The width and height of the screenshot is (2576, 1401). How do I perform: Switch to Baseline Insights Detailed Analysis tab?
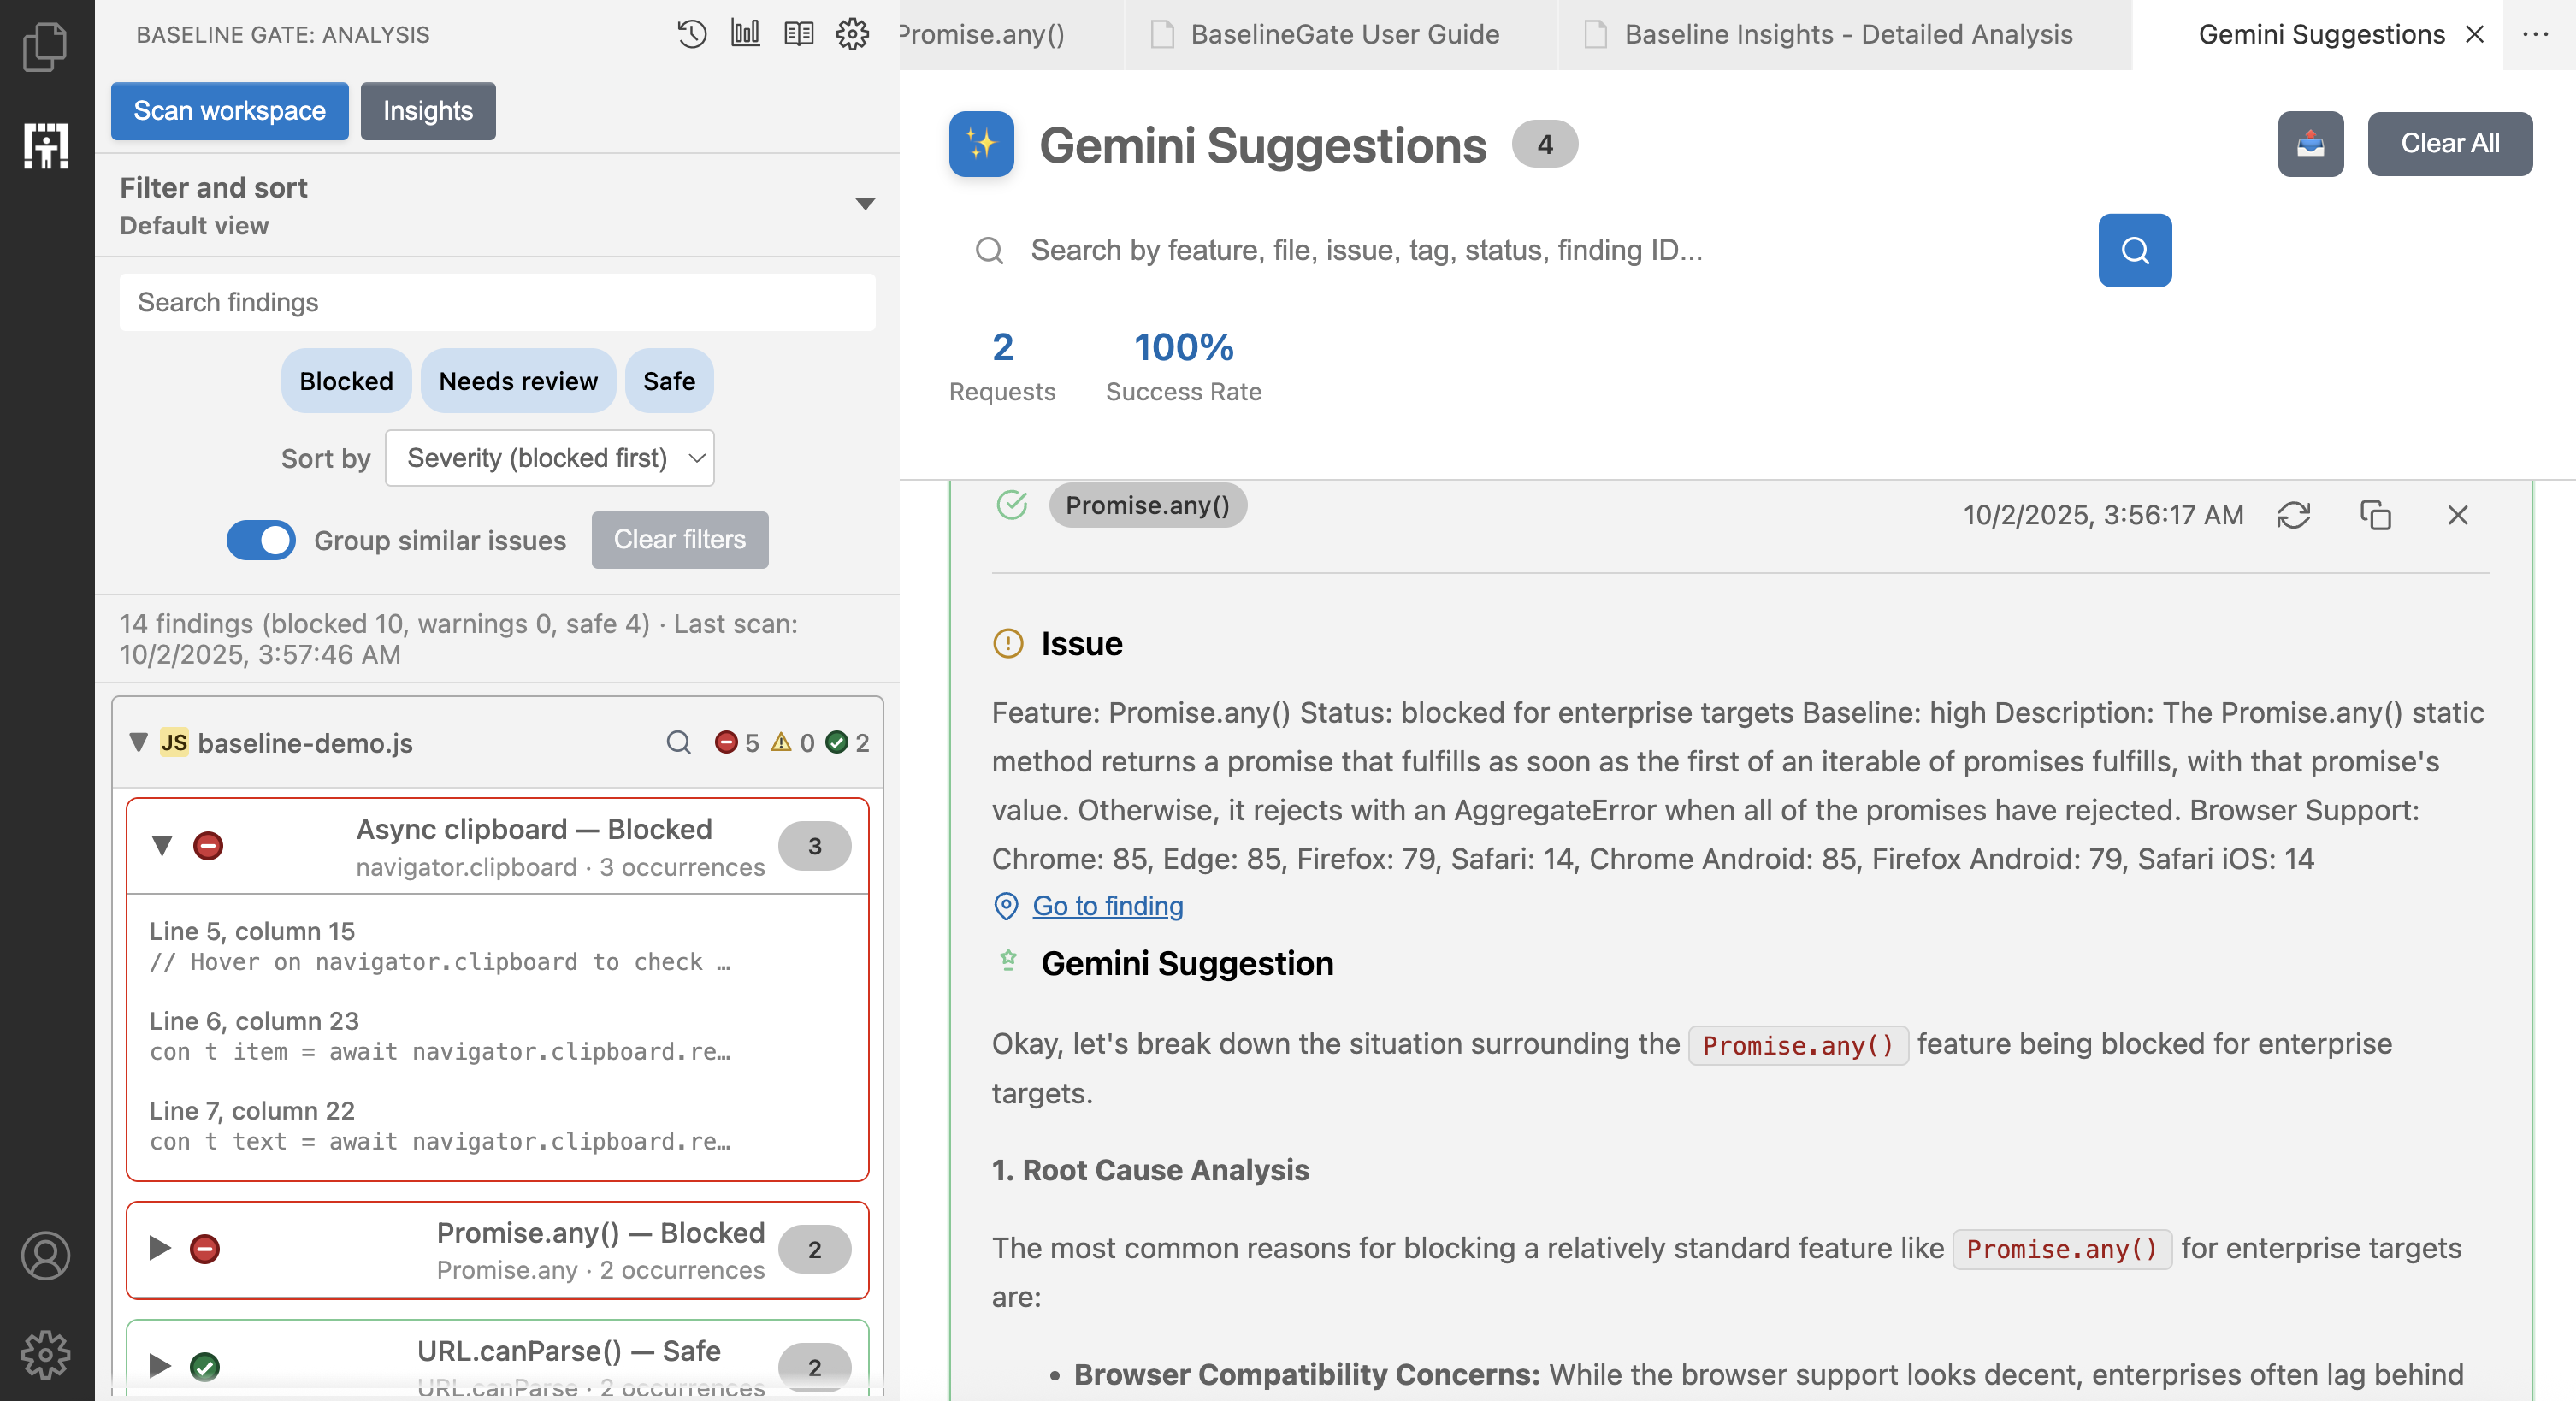pos(1847,35)
